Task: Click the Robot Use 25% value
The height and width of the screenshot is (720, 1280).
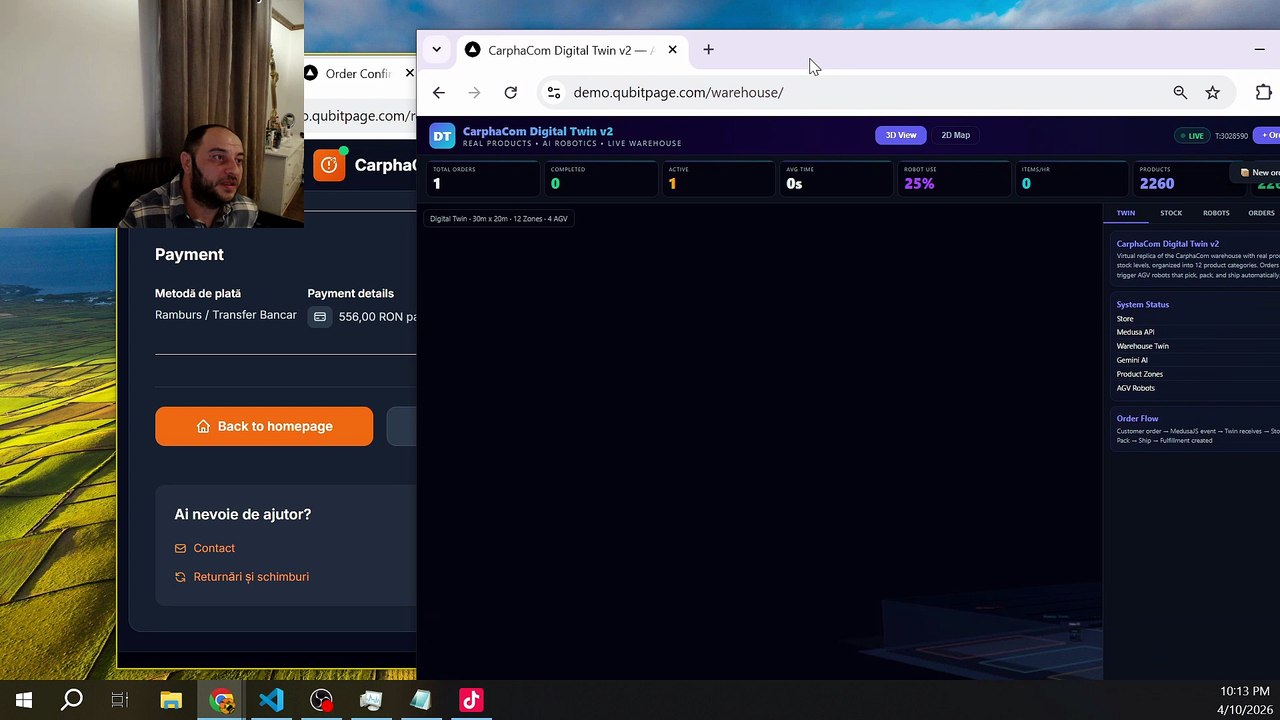Action: tap(919, 184)
